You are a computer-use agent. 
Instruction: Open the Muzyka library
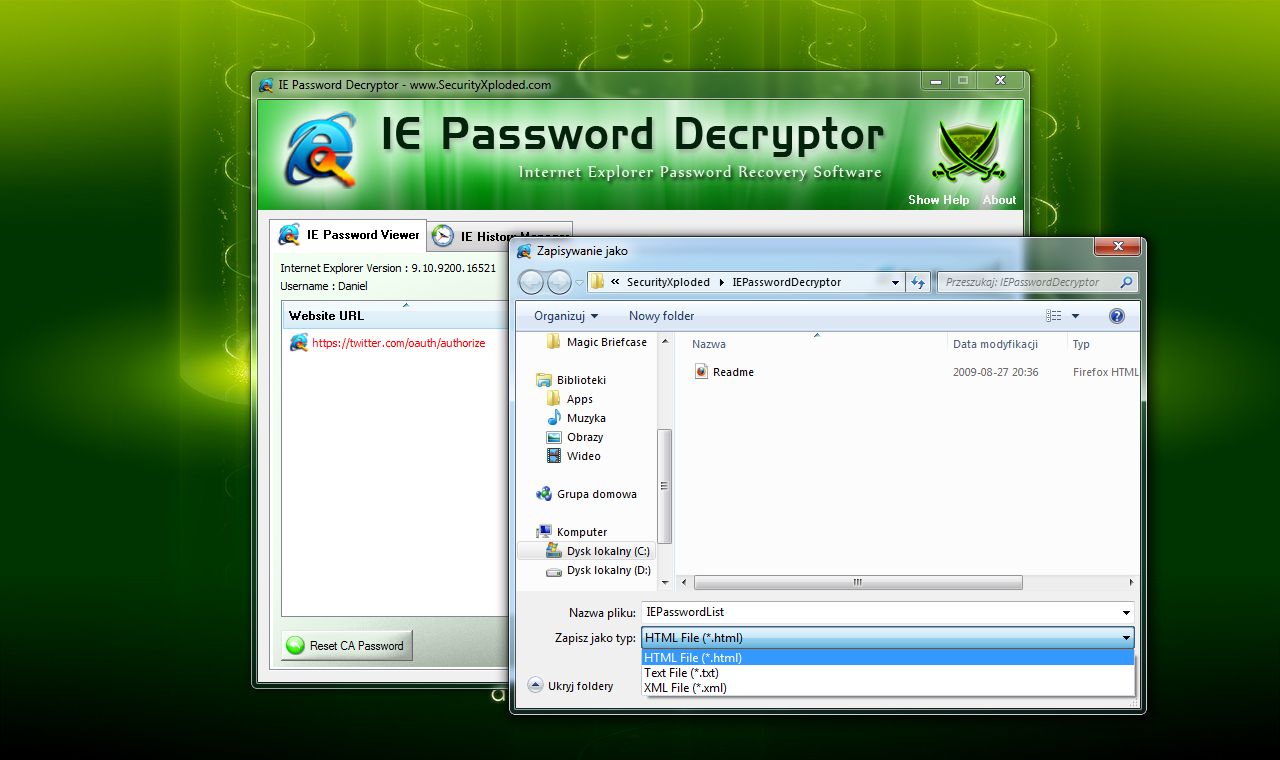[x=576, y=418]
